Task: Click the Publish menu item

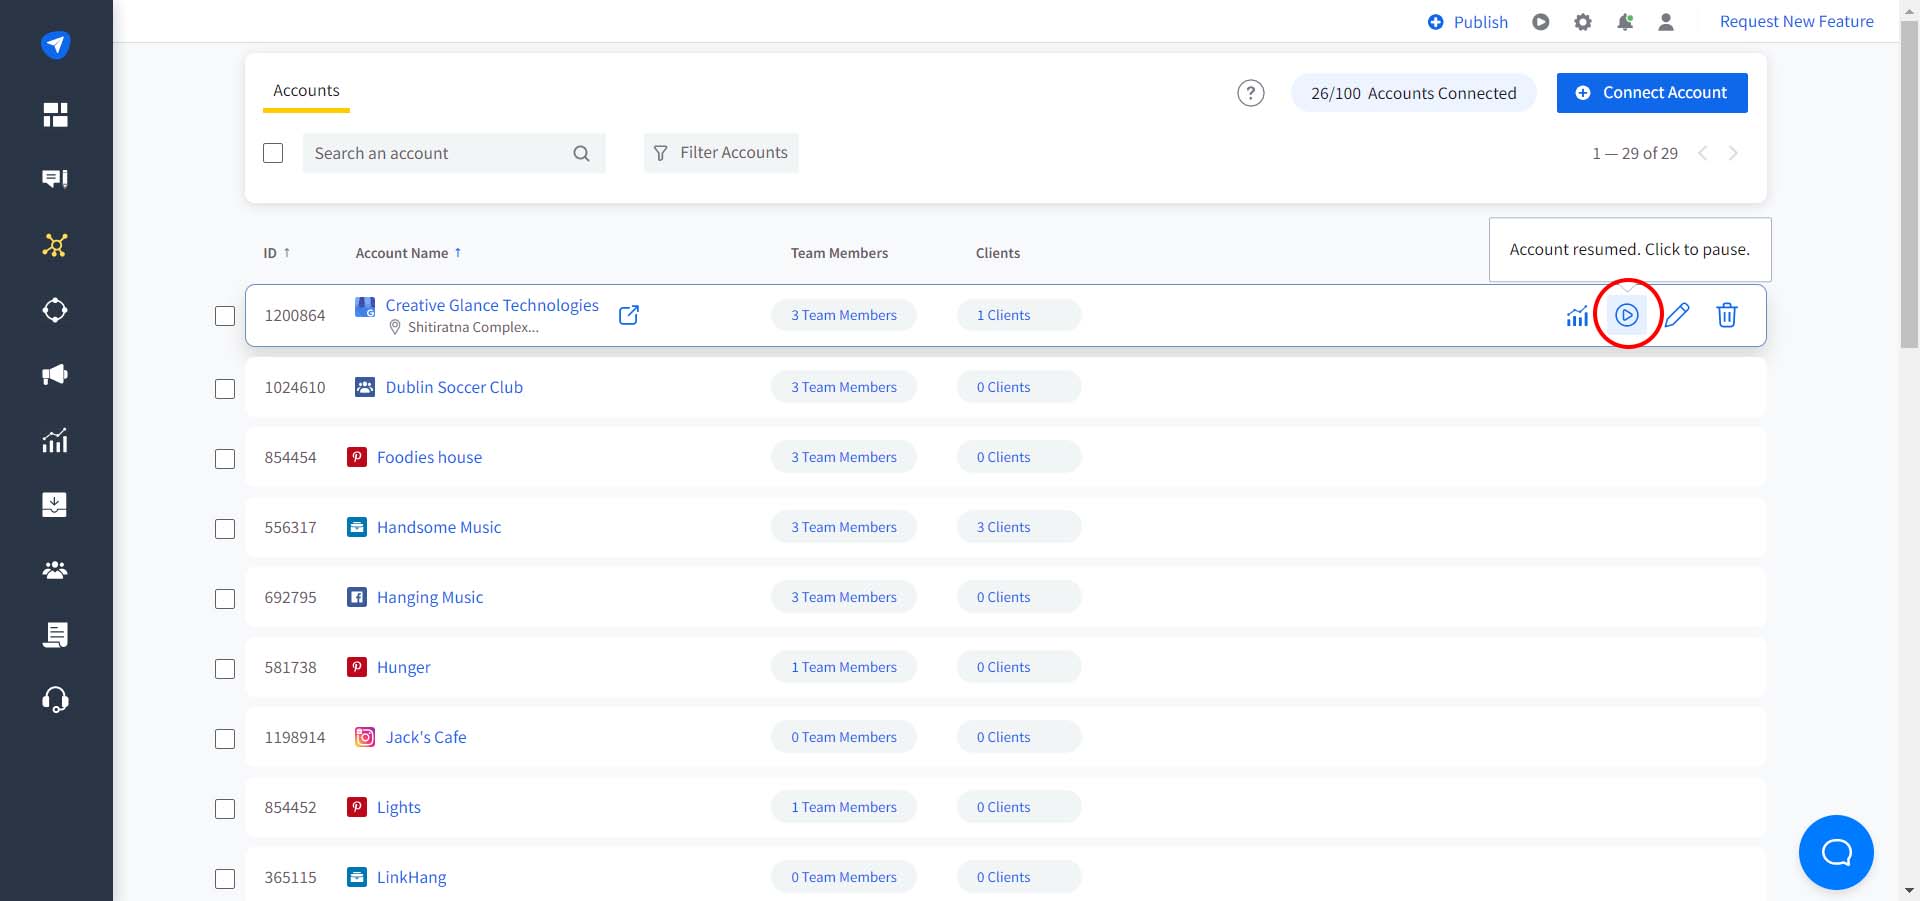Action: click(1468, 22)
